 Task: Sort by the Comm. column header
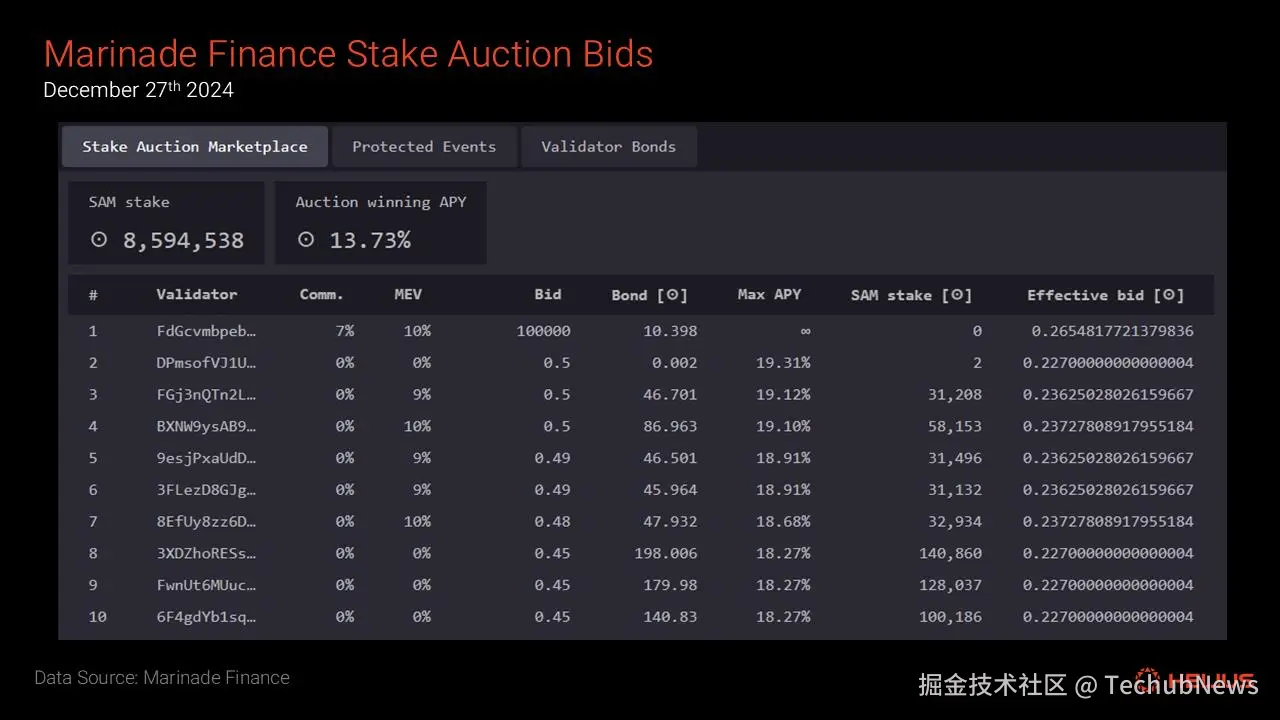point(321,295)
